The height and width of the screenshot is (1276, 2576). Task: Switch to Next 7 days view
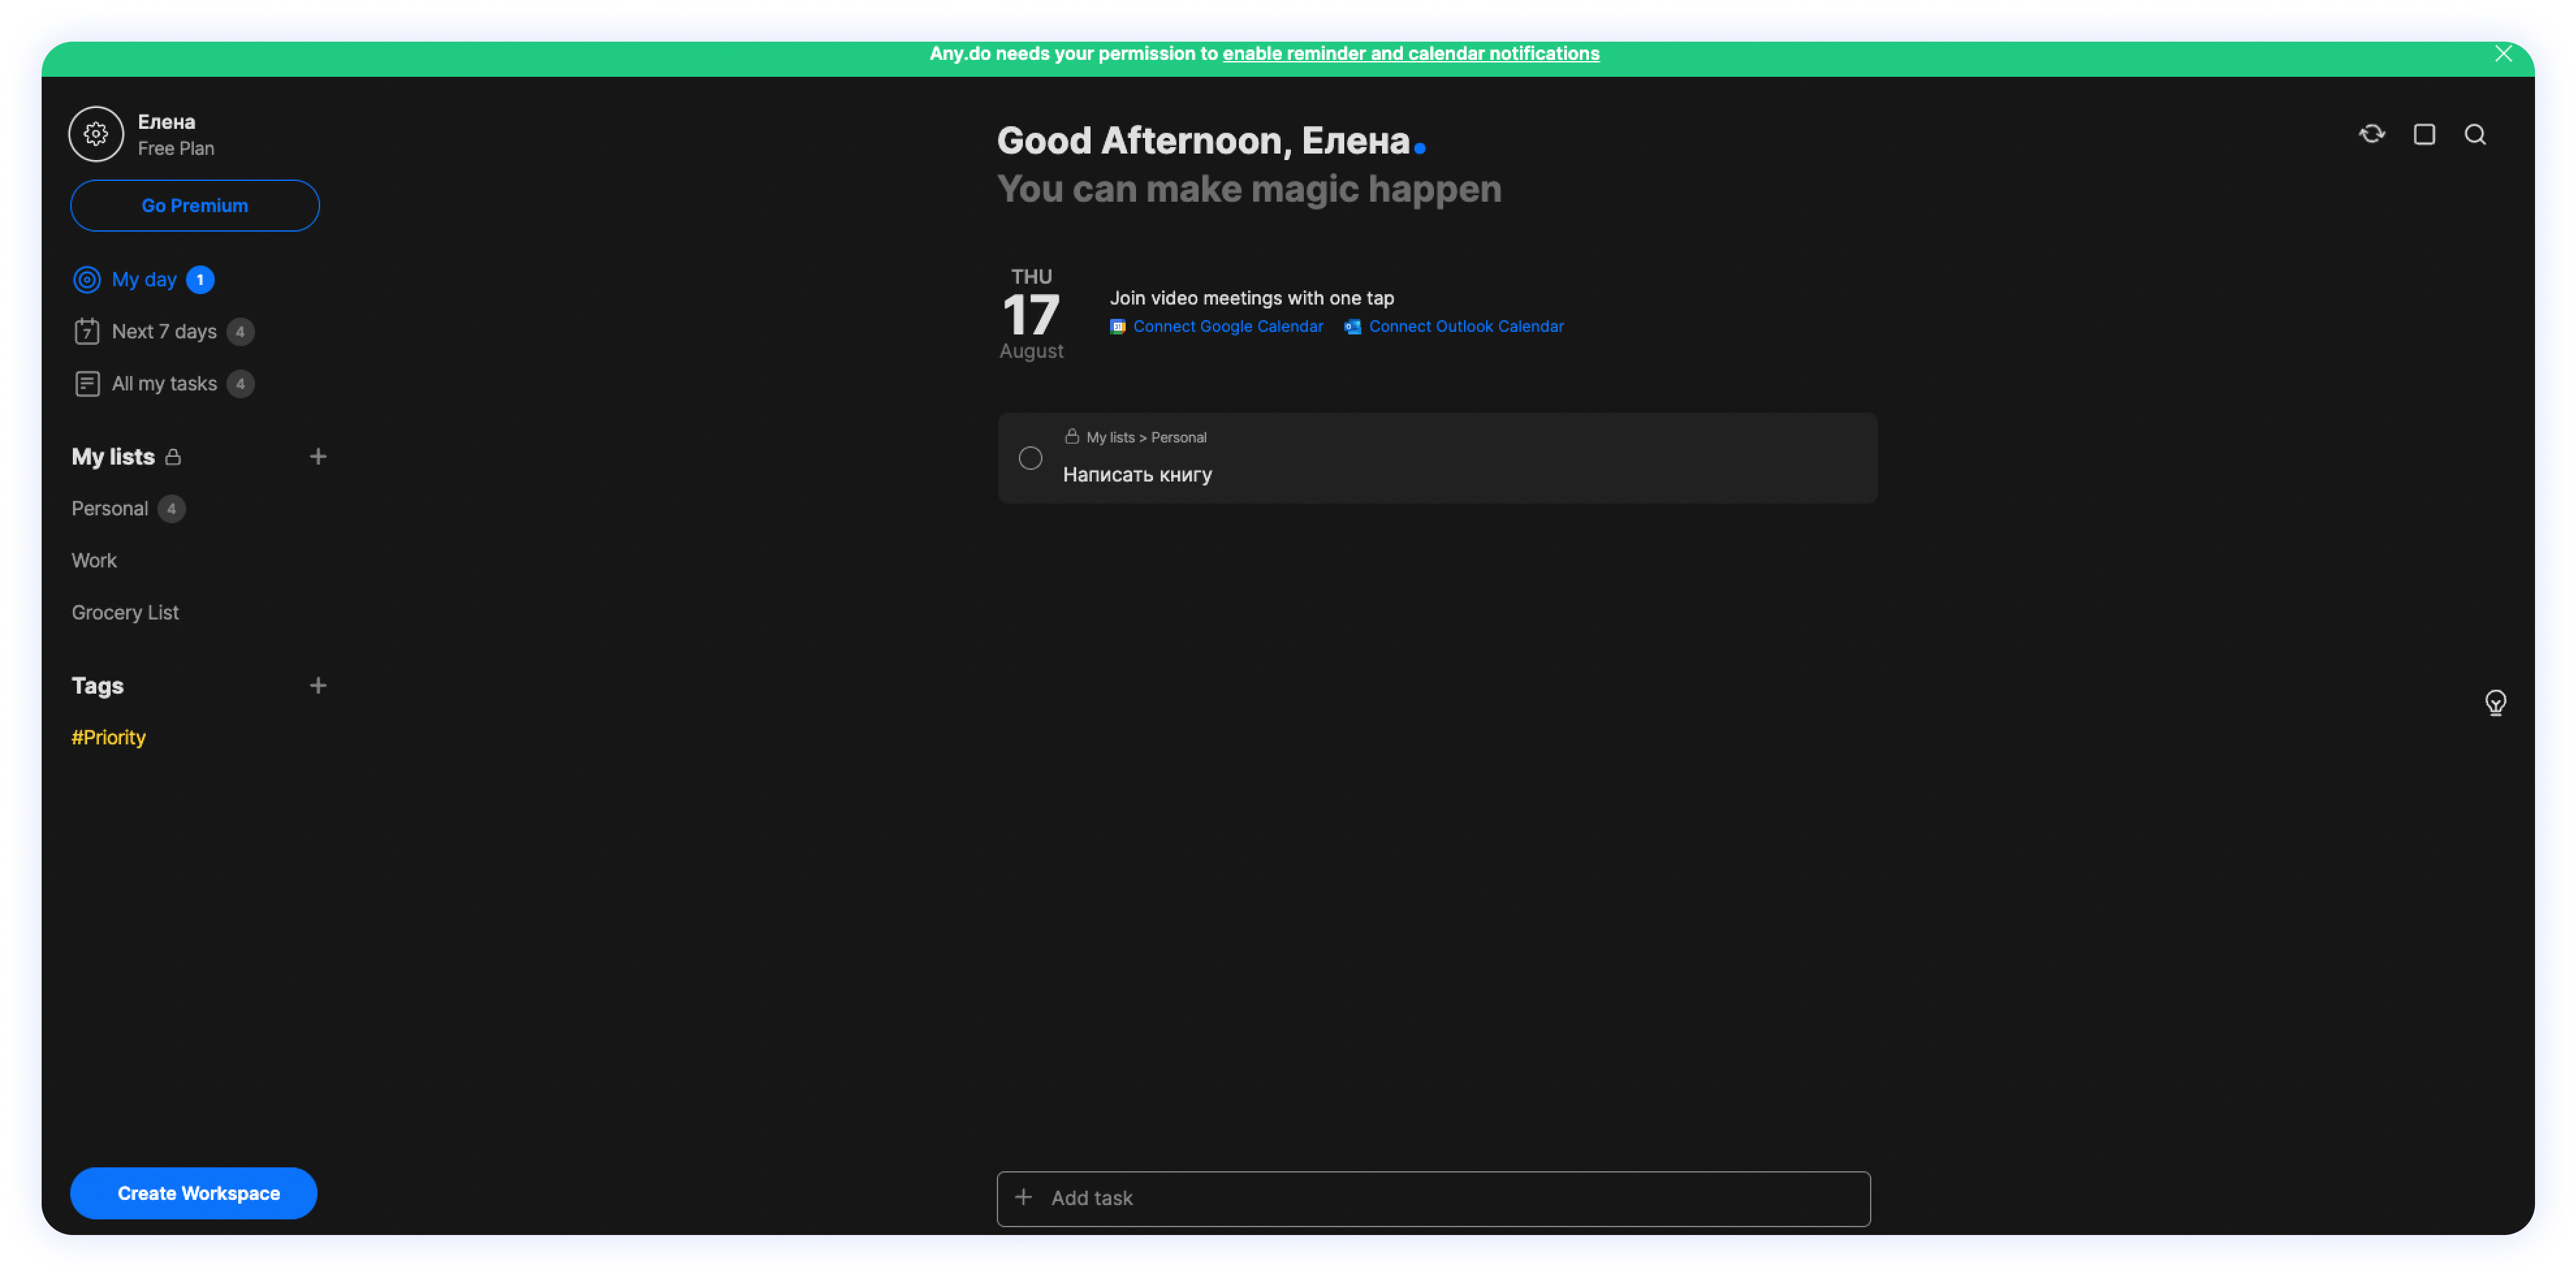click(x=164, y=332)
